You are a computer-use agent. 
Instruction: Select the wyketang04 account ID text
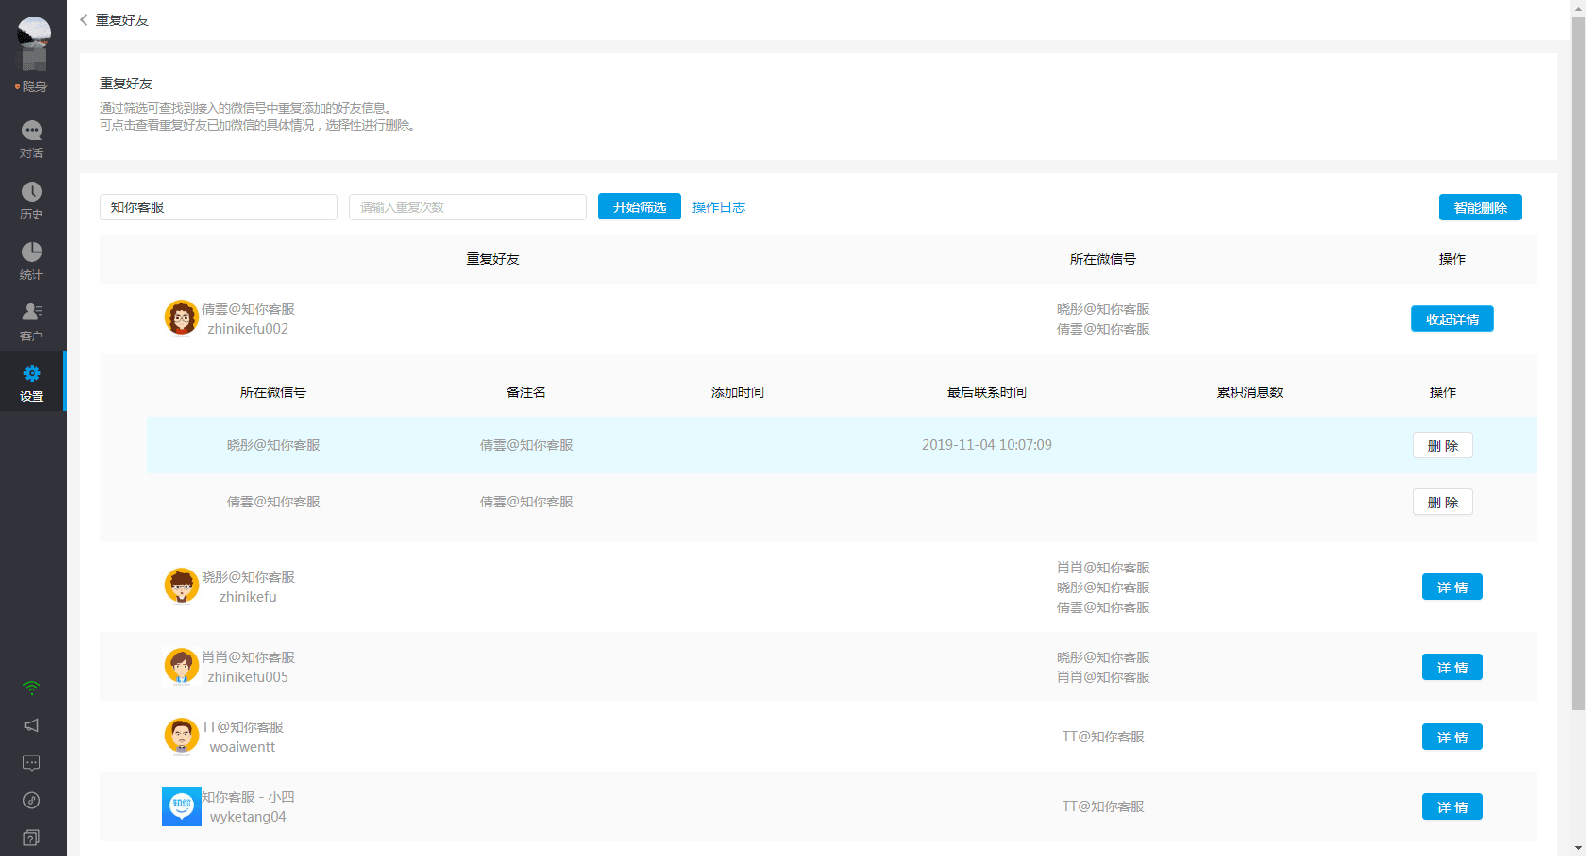tap(248, 817)
